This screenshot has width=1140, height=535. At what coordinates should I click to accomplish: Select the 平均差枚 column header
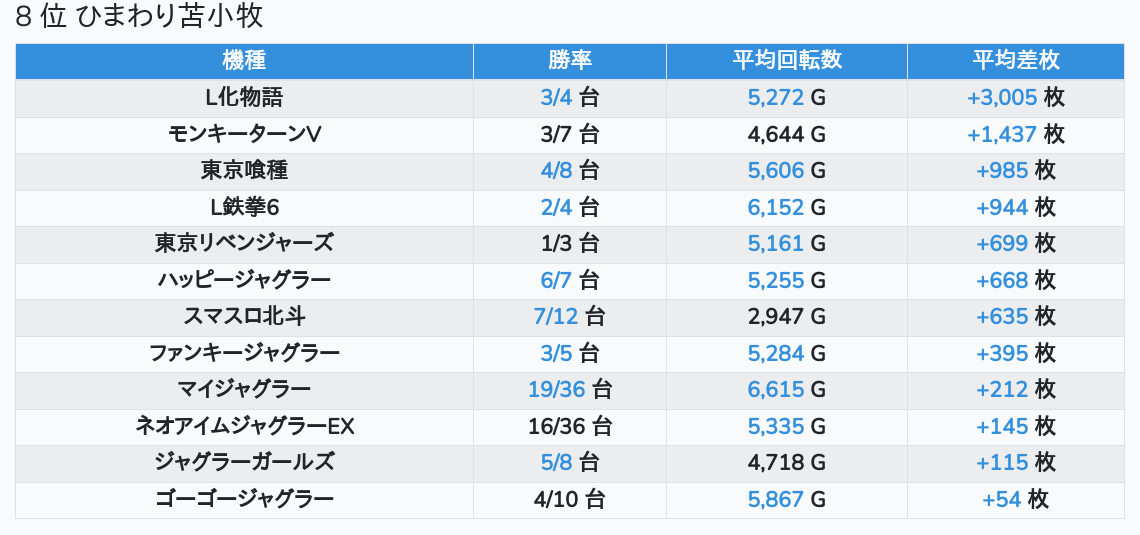(x=1015, y=61)
